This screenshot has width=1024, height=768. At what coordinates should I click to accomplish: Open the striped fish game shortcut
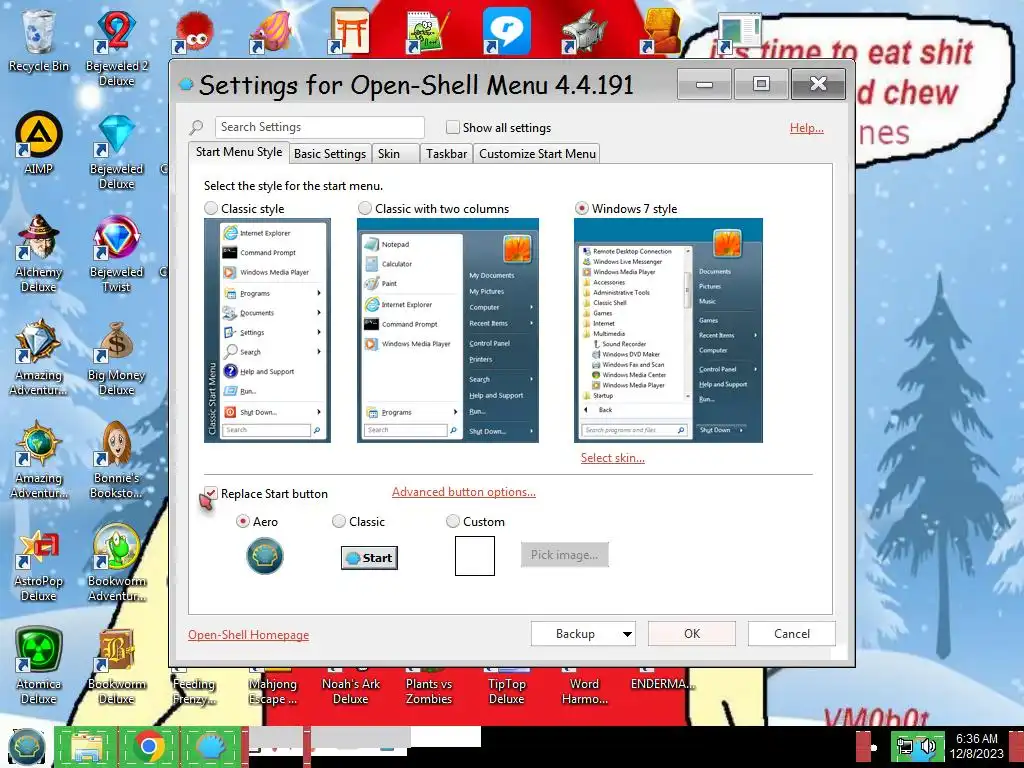(270, 31)
